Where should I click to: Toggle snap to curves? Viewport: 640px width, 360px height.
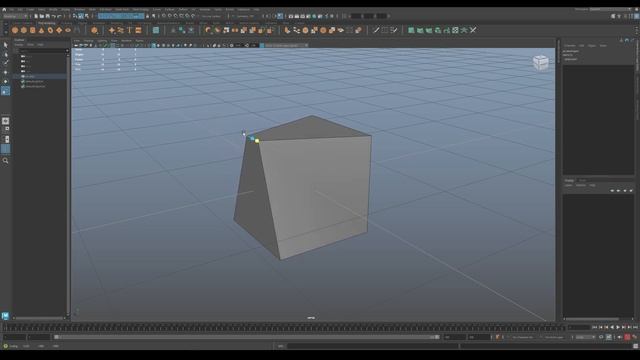point(170,16)
